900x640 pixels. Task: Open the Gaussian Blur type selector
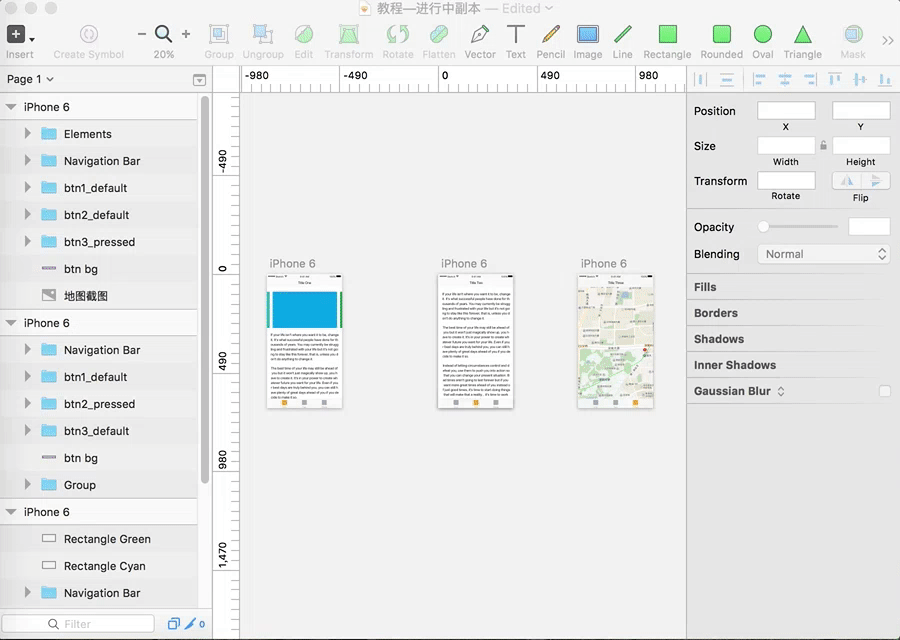coord(781,391)
